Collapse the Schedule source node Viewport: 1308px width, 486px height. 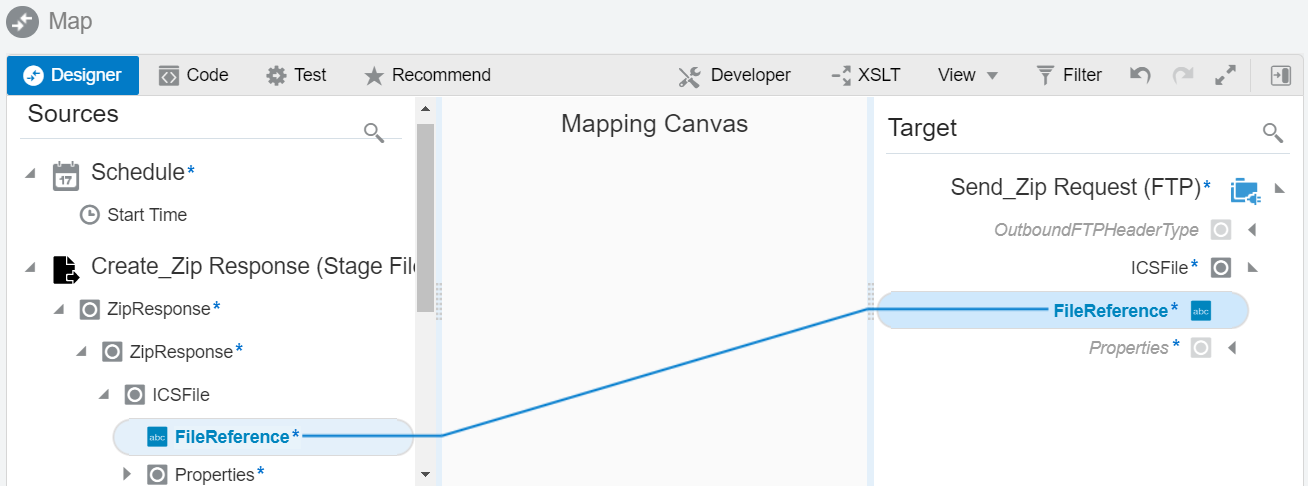pos(31,173)
